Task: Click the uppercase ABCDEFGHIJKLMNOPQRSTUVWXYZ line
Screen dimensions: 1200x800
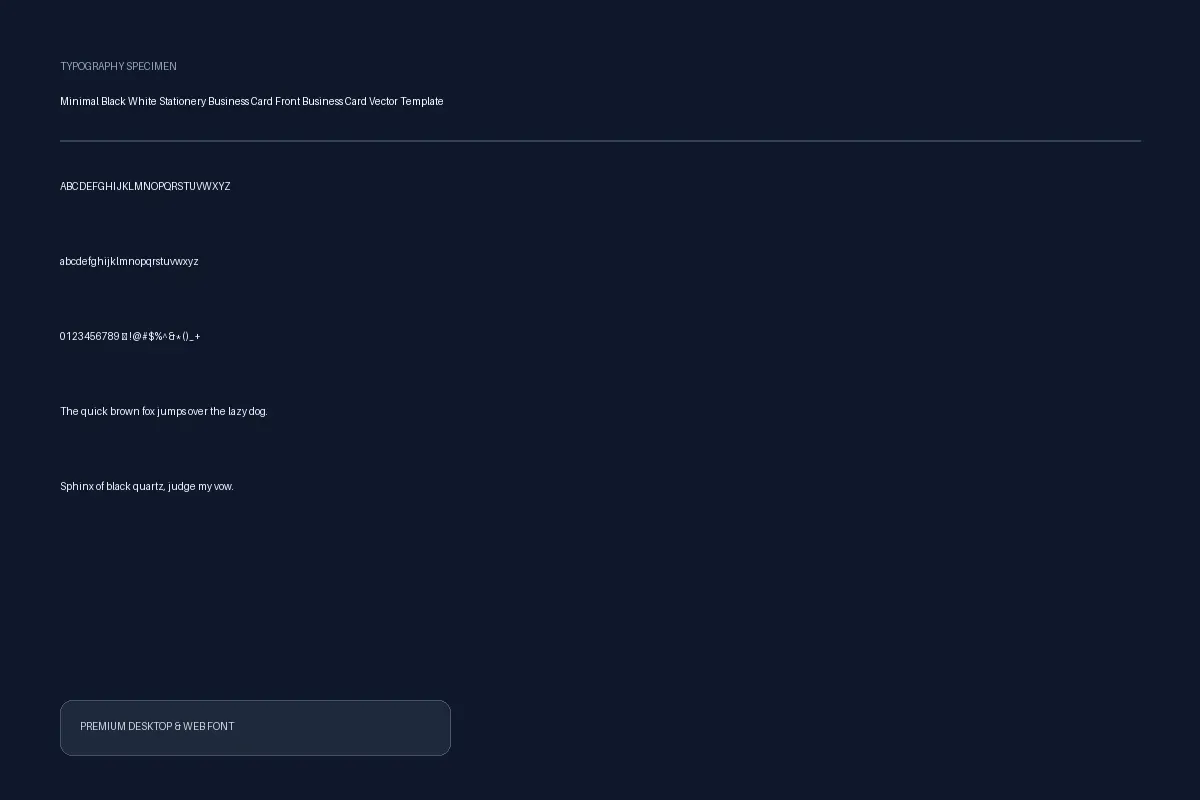Action: pos(145,186)
